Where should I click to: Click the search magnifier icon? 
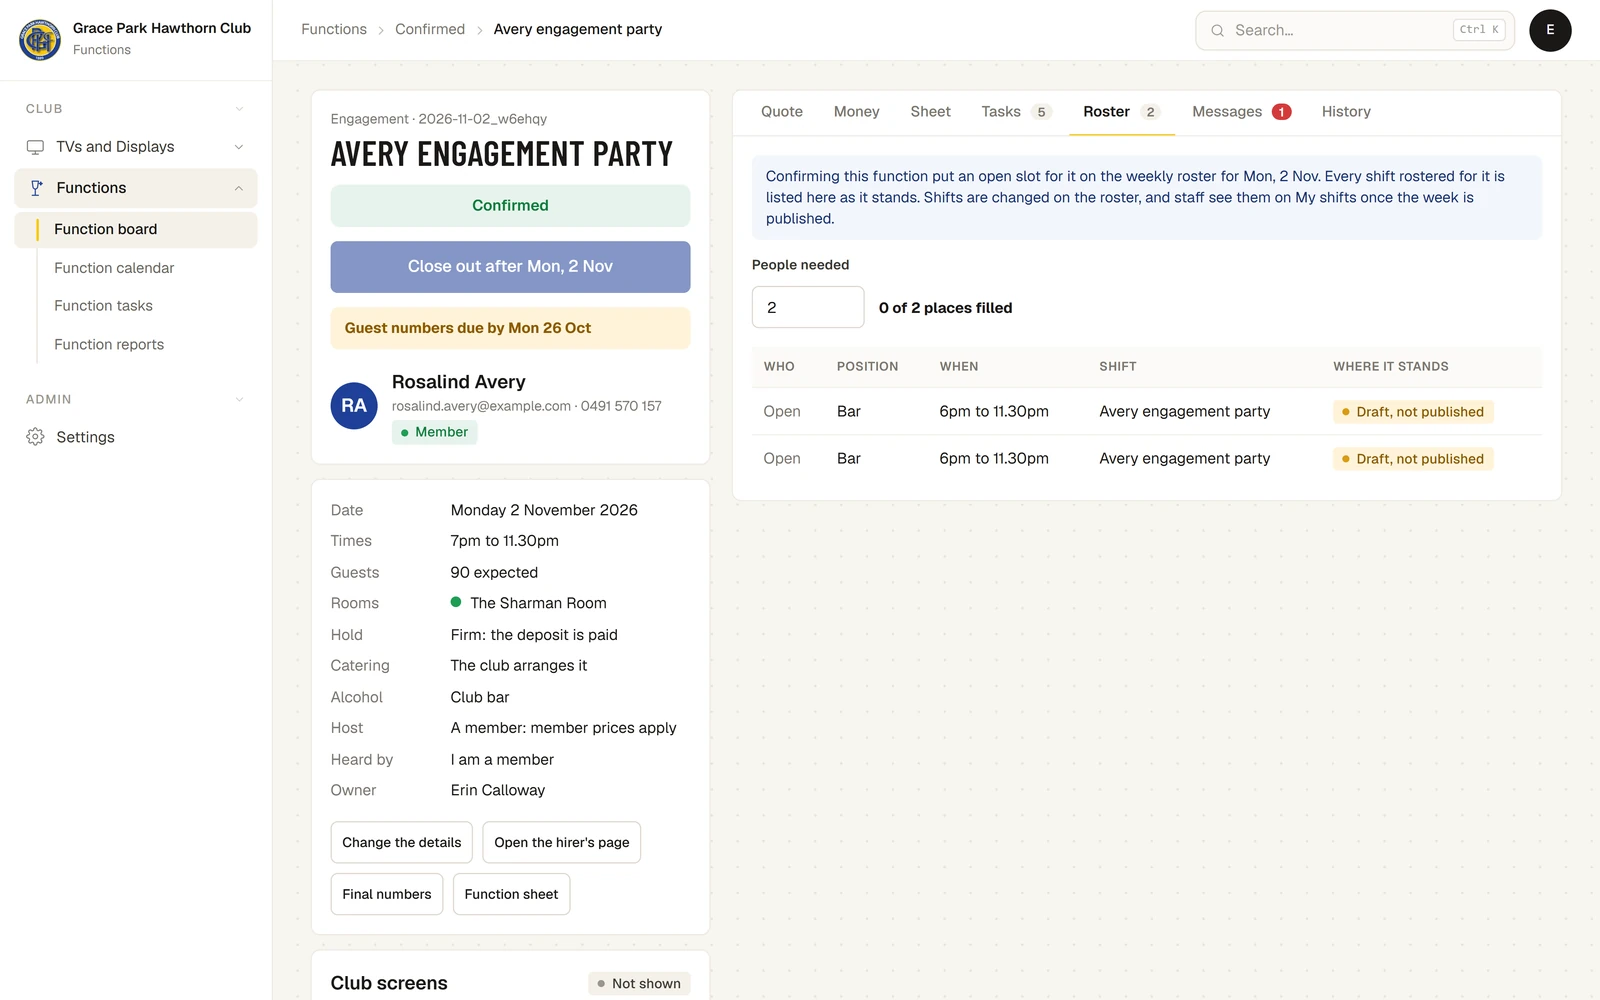tap(1217, 31)
